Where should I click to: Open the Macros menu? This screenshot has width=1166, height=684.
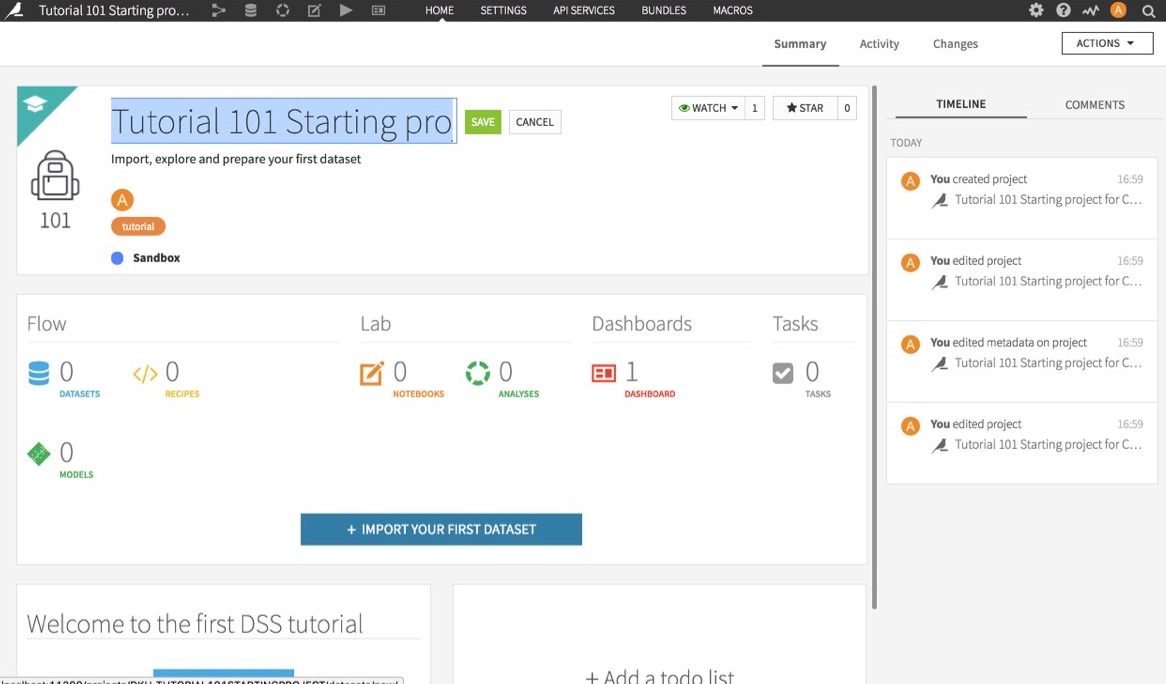pos(732,10)
